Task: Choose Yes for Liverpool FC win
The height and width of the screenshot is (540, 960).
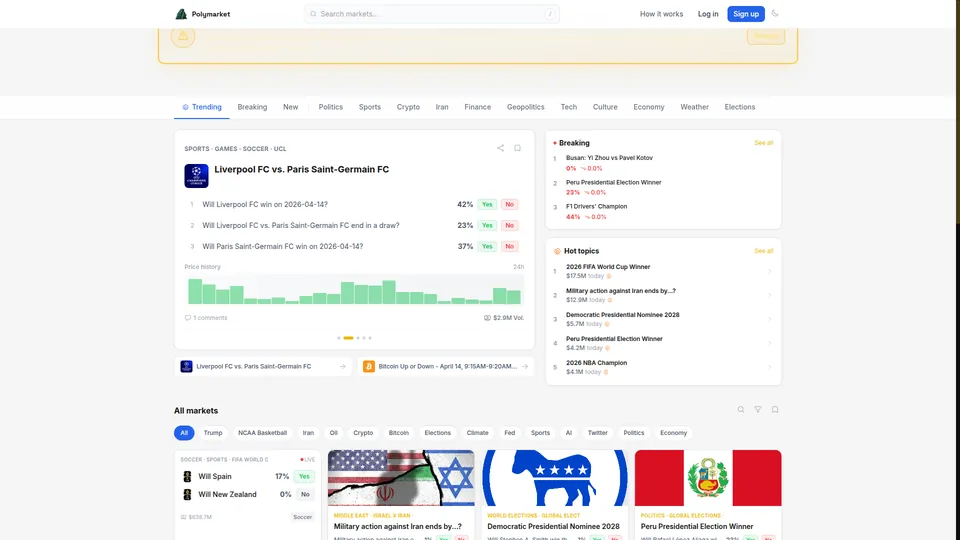Action: coord(487,204)
